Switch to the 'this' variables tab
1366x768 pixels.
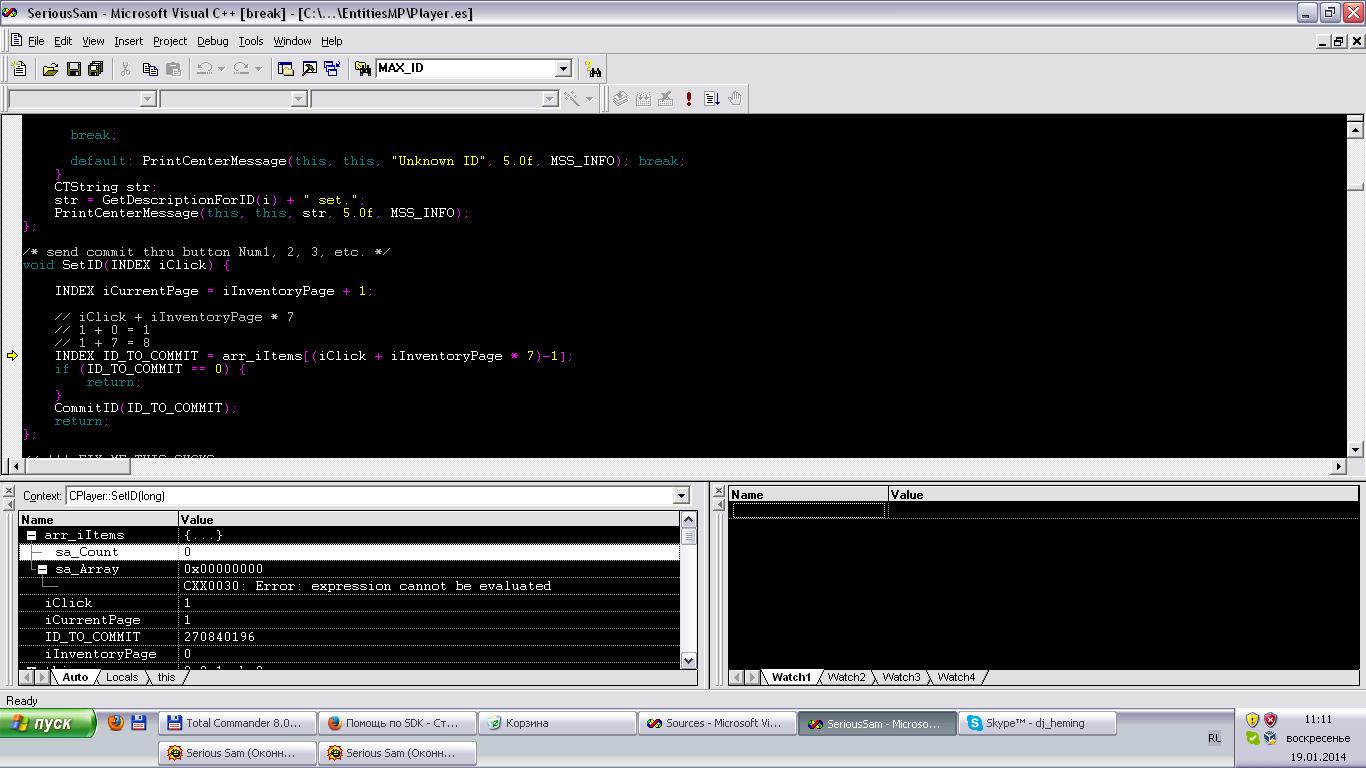[x=166, y=677]
